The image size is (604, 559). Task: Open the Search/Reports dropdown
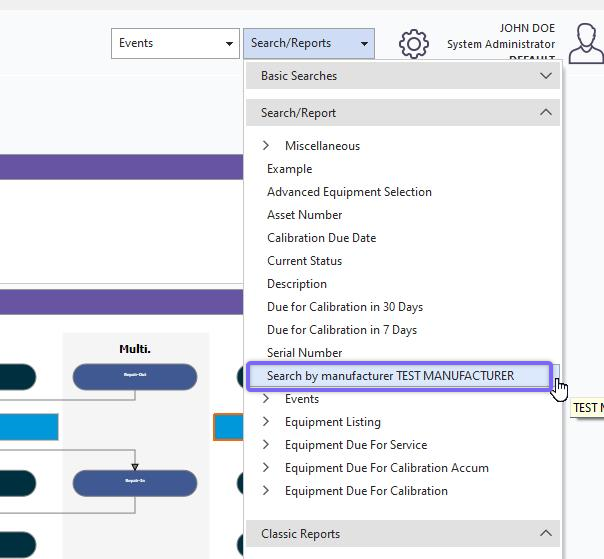pos(308,43)
